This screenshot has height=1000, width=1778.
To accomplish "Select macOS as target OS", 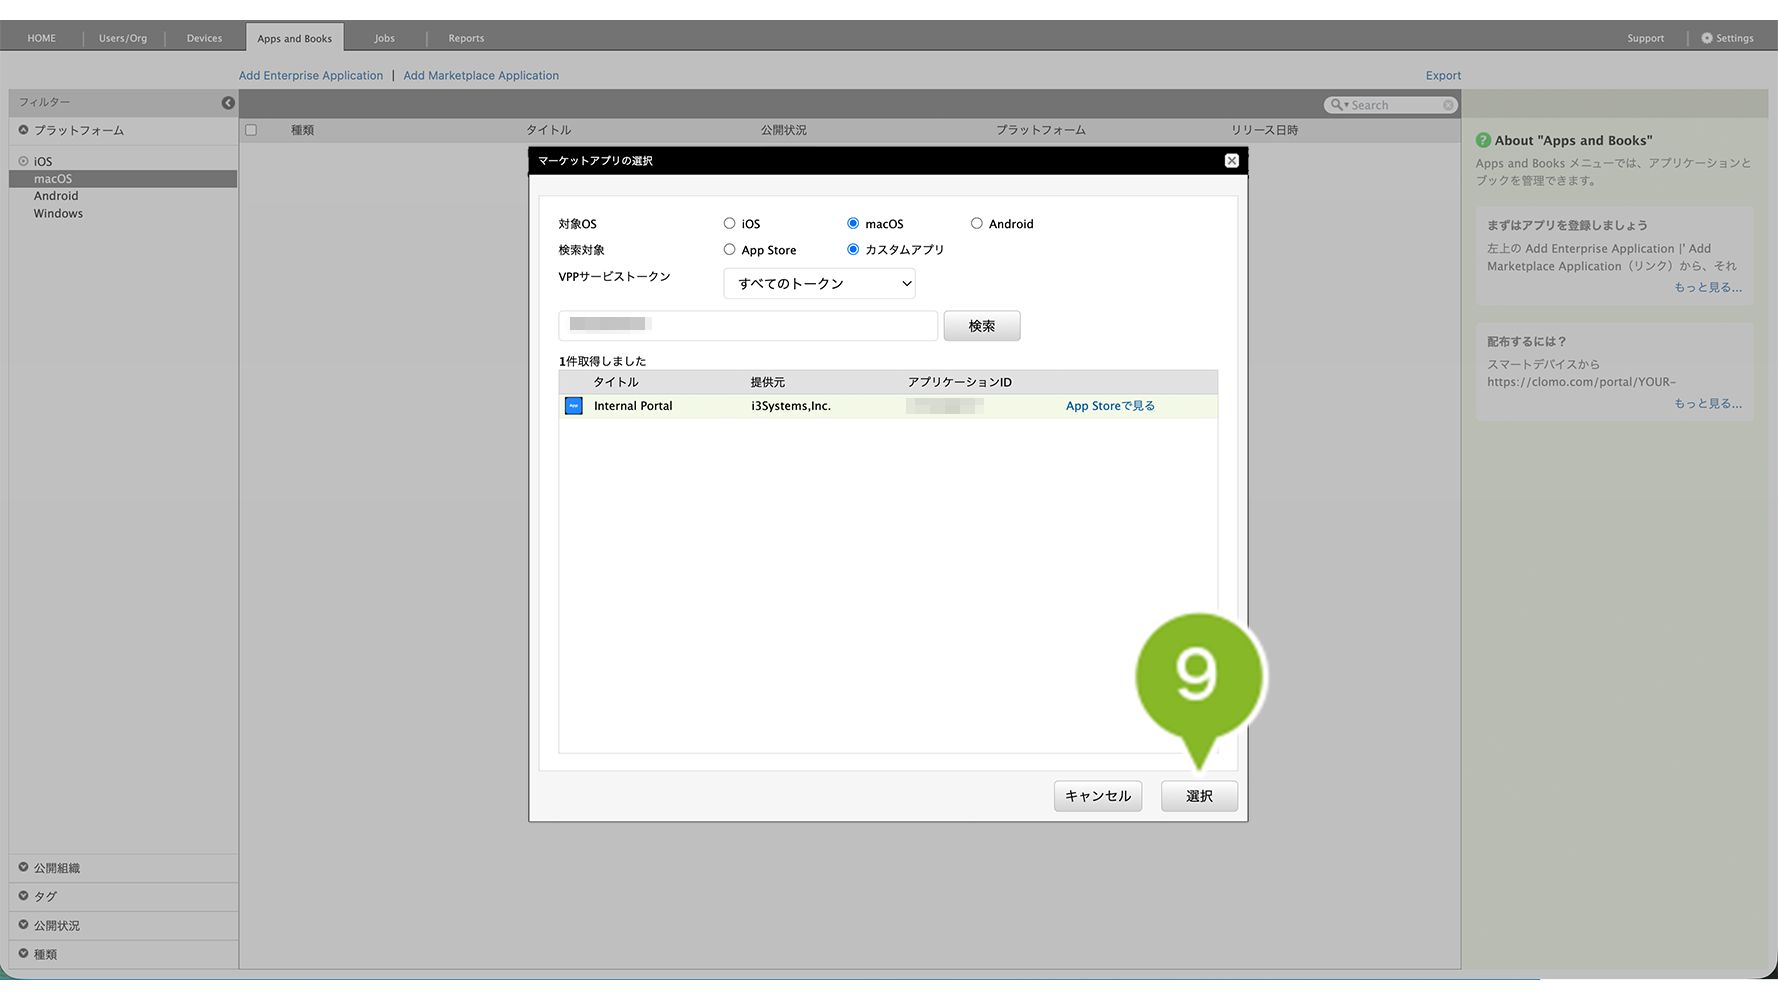I will tap(853, 224).
